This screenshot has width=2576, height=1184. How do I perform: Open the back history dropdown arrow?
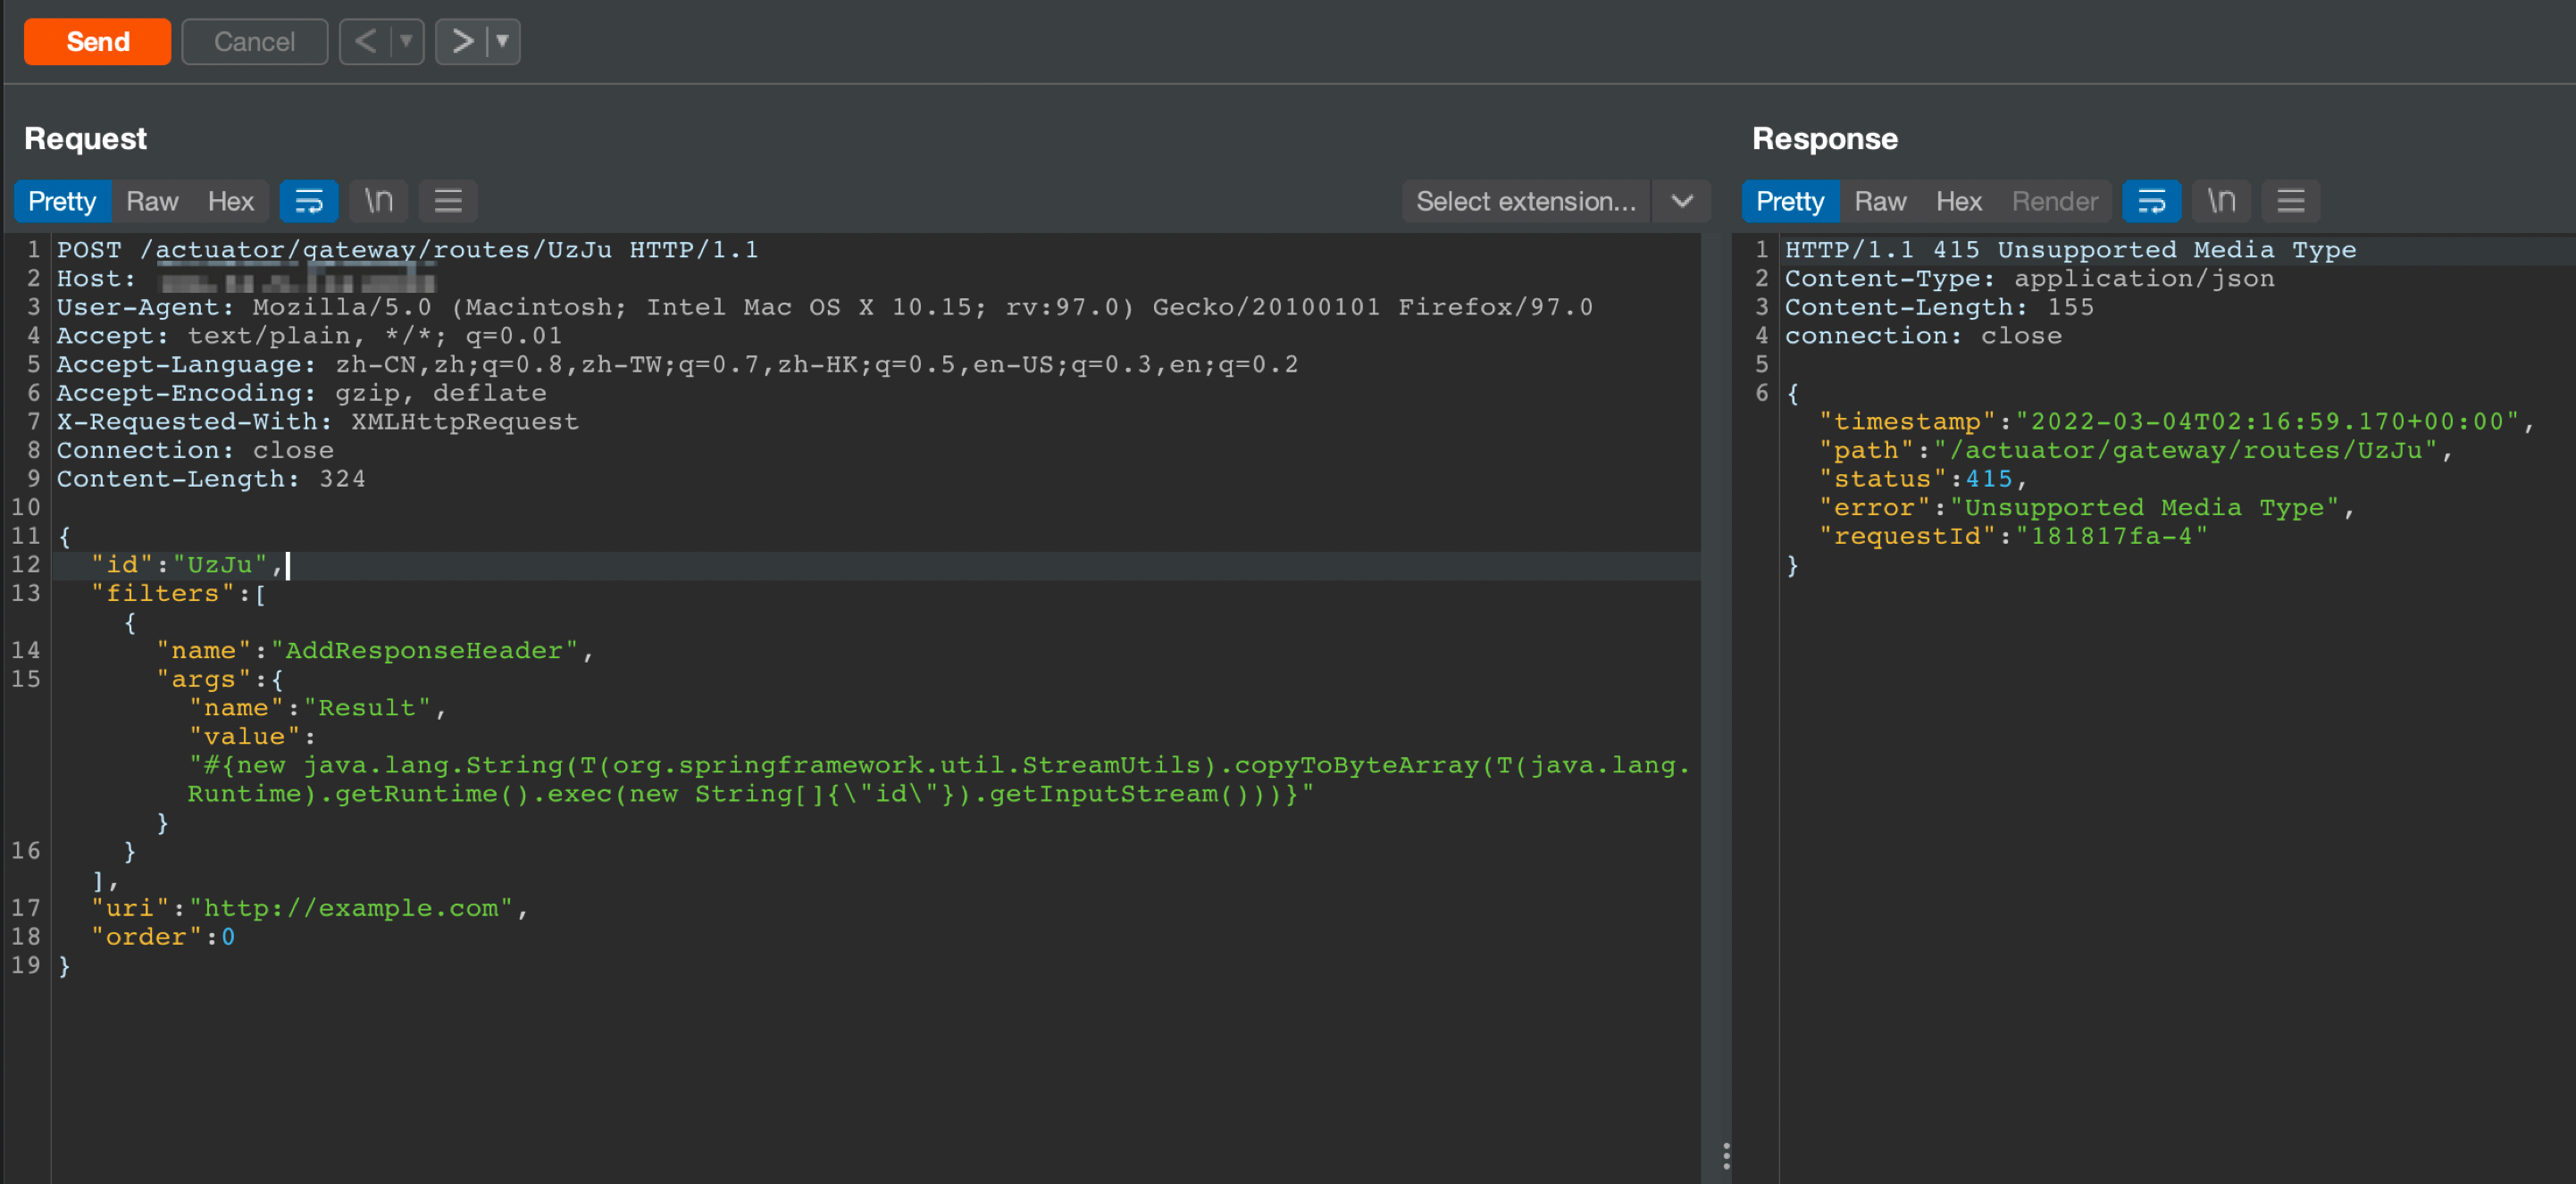click(x=406, y=41)
